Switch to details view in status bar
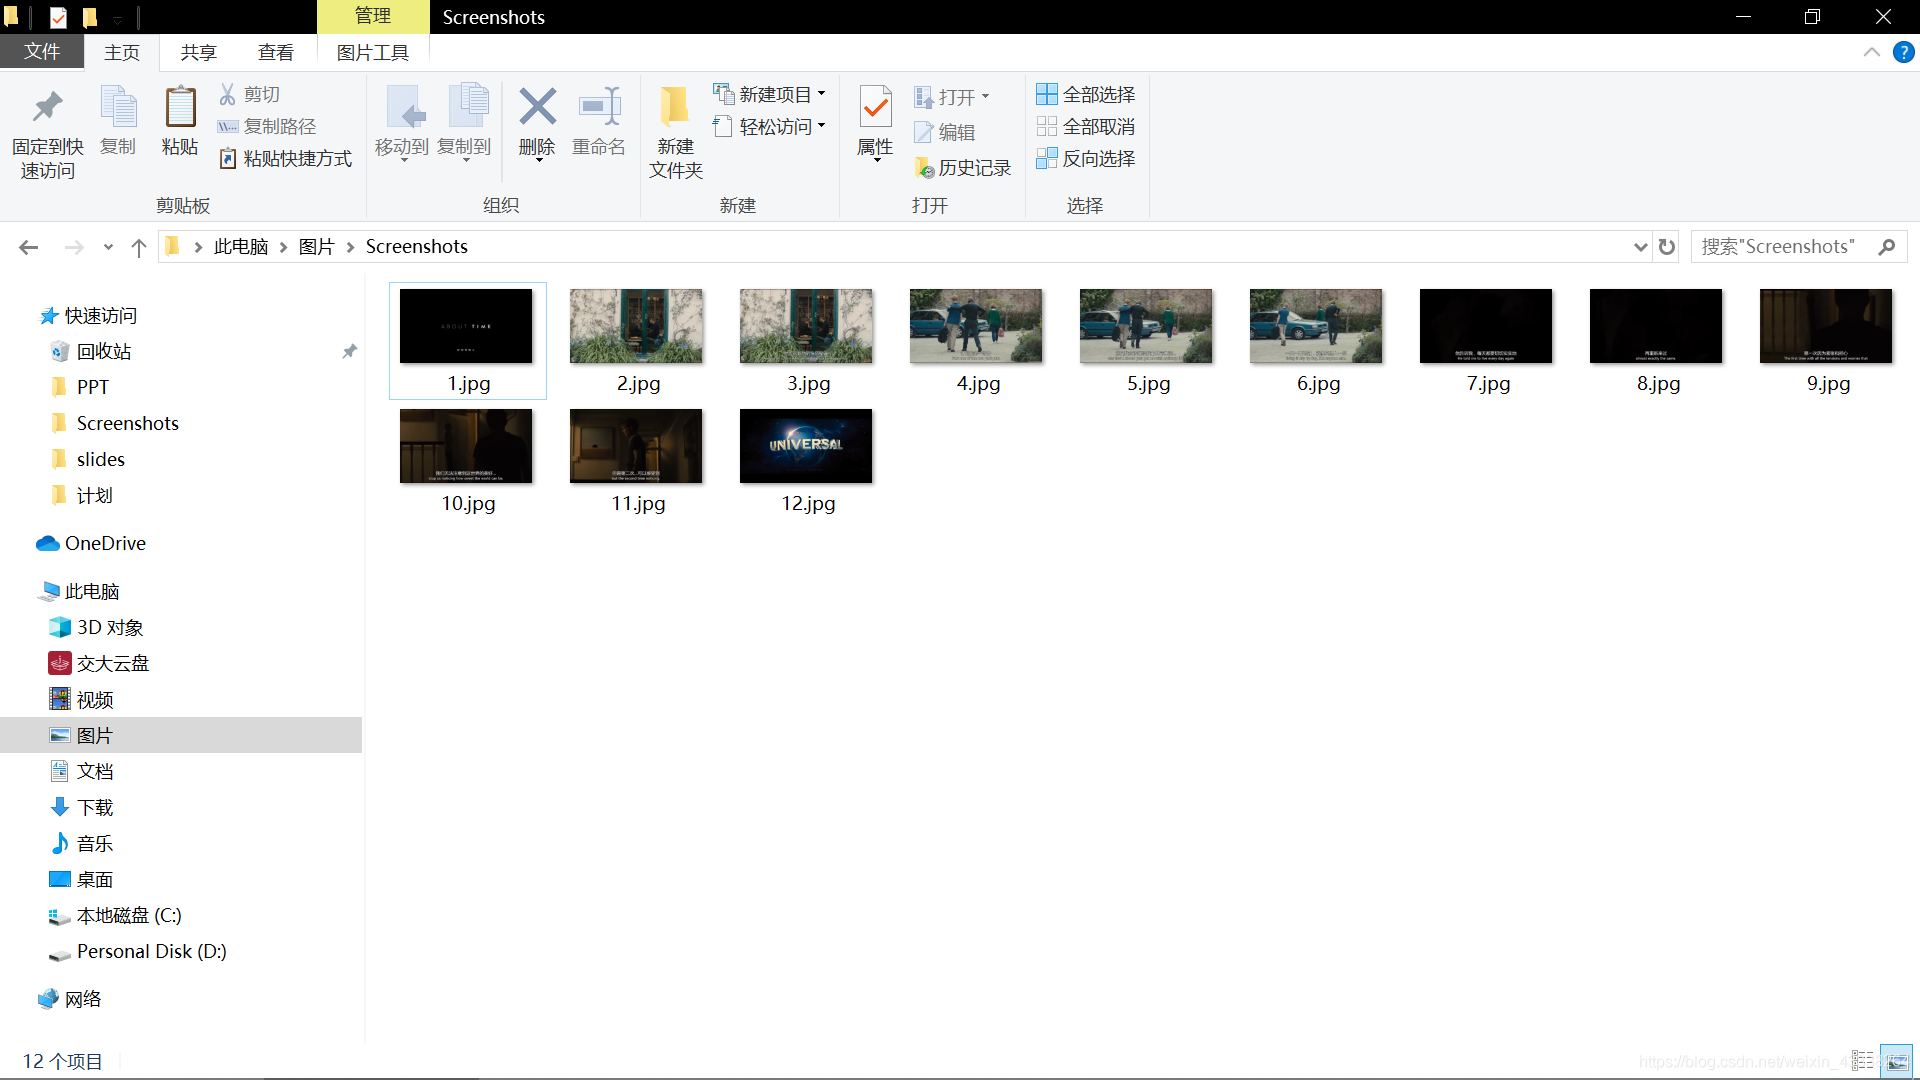Viewport: 1920px width, 1080px height. click(1862, 1061)
